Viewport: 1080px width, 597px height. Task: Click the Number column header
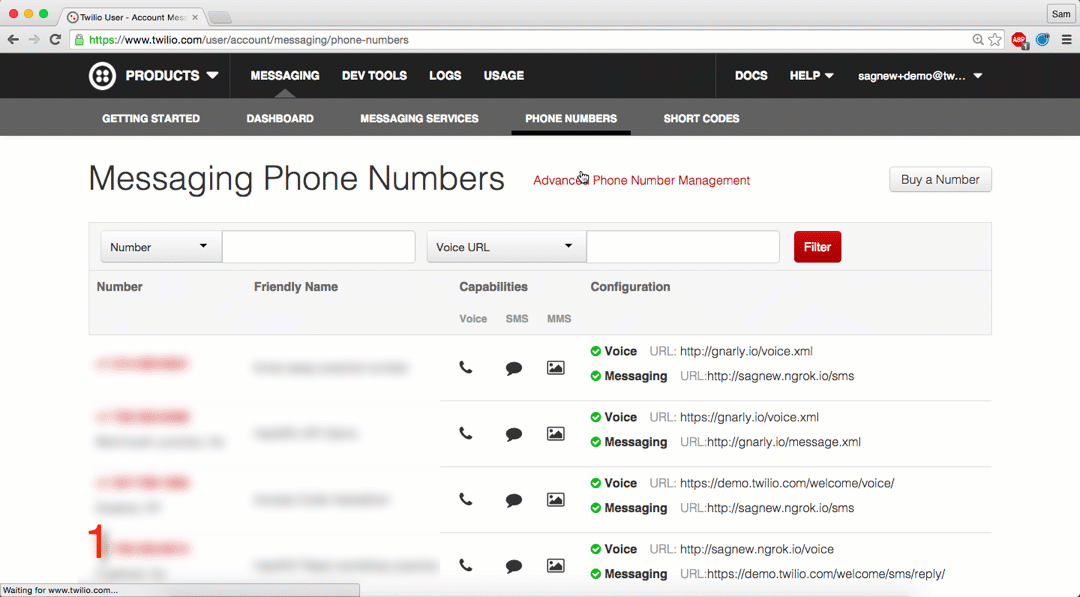click(x=119, y=287)
